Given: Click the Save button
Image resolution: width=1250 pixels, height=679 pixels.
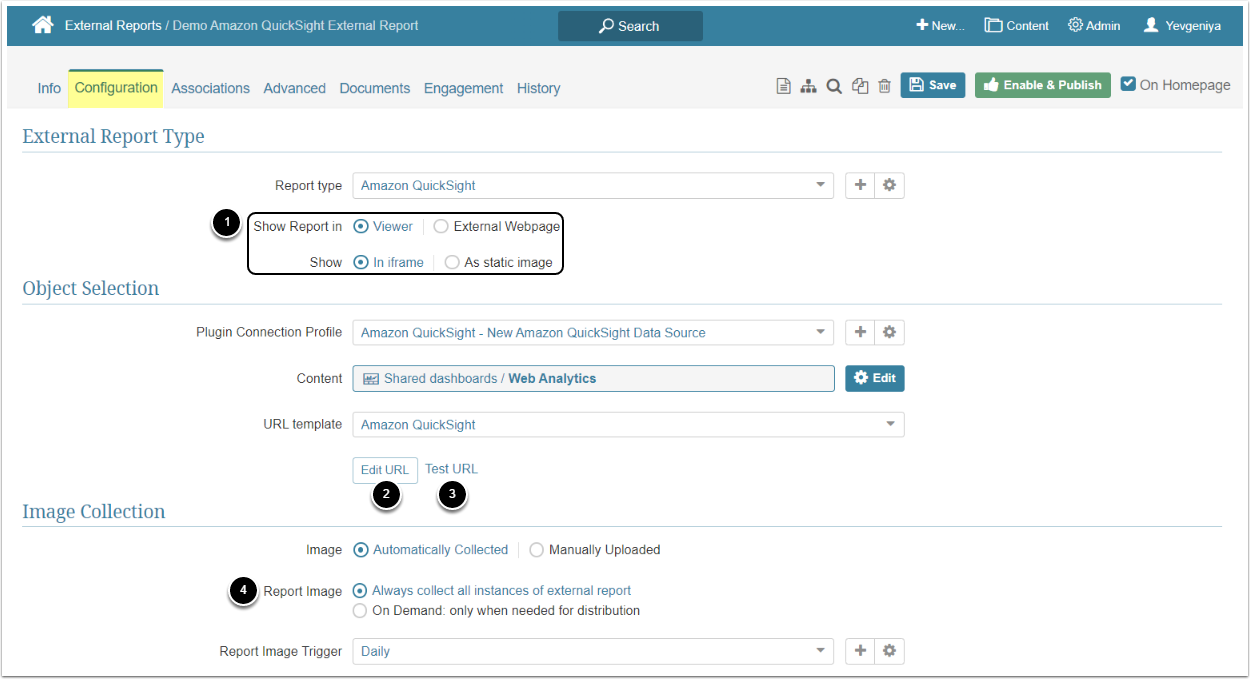Looking at the screenshot, I should pos(932,85).
